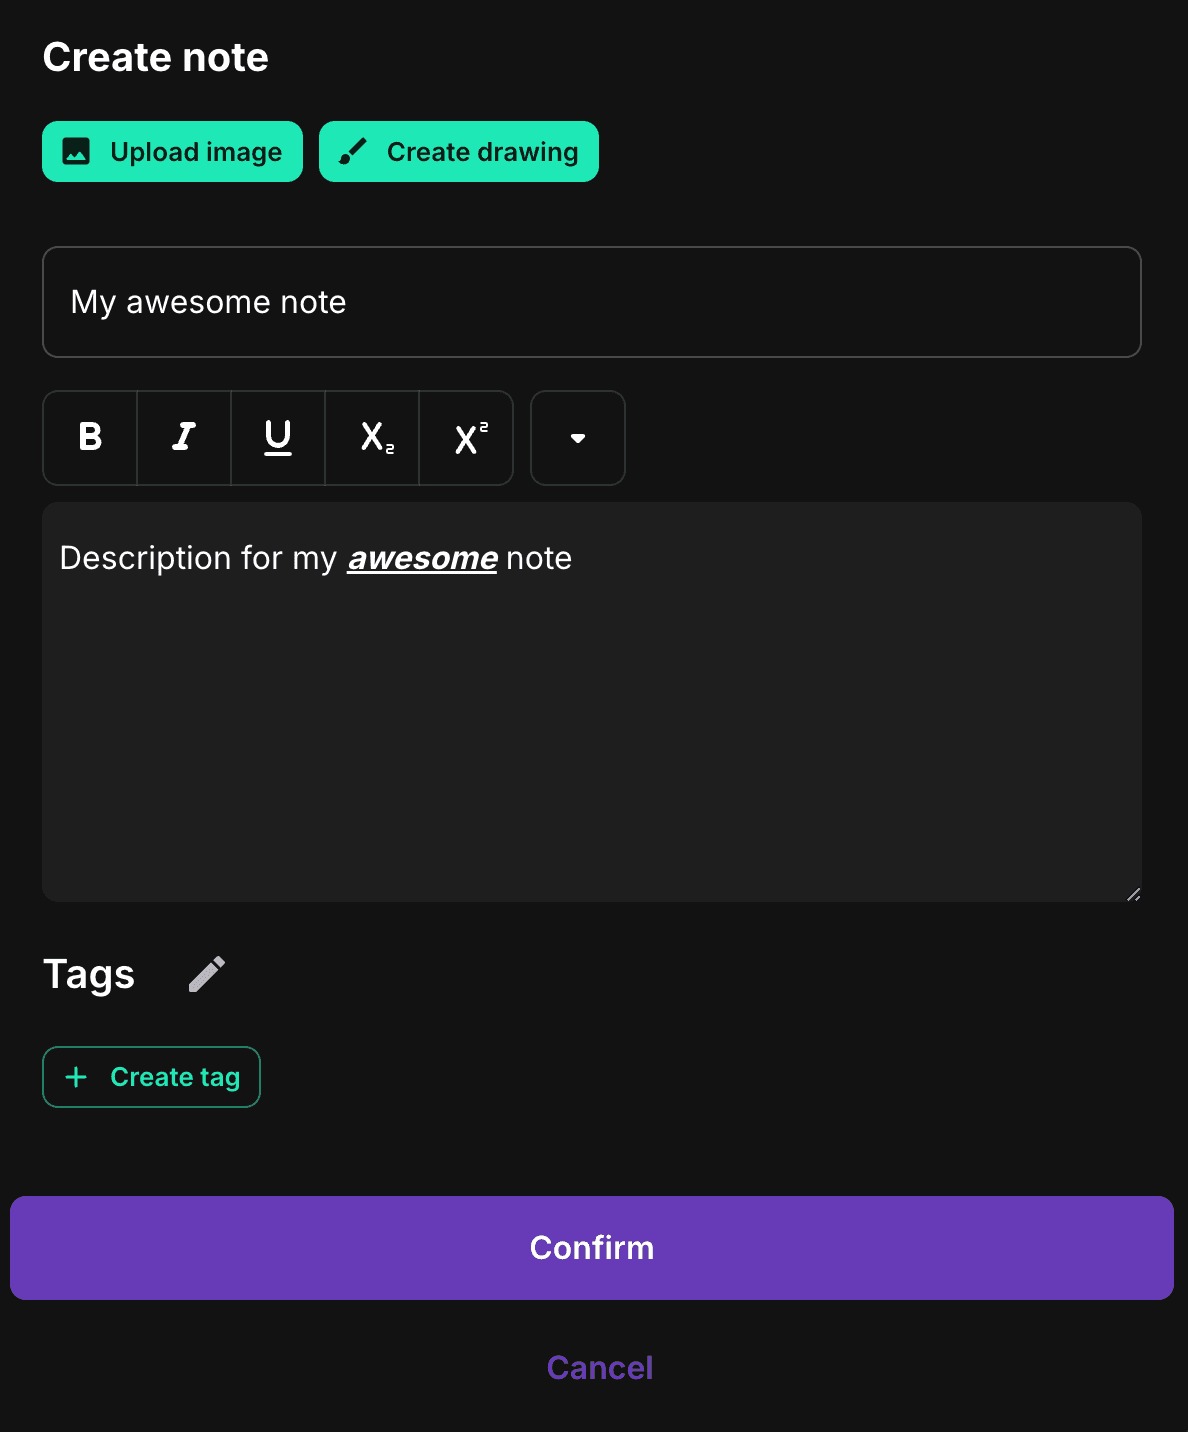Viewport: 1188px width, 1432px height.
Task: Confirm the note creation
Action: point(592,1248)
